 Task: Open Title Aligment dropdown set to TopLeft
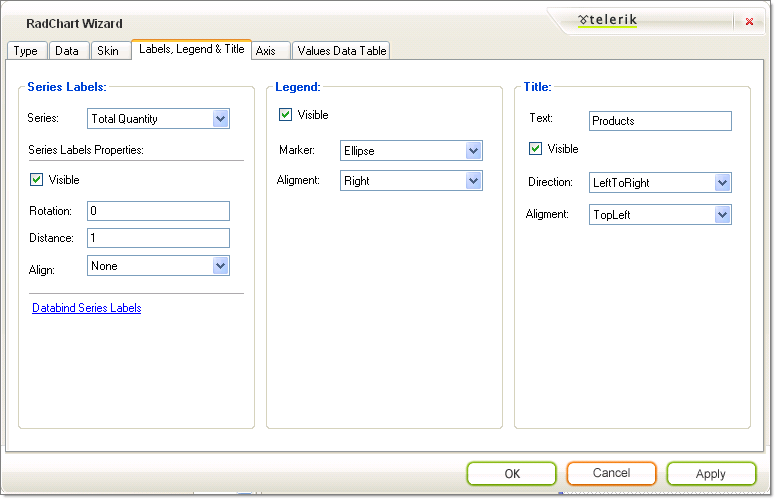(660, 215)
